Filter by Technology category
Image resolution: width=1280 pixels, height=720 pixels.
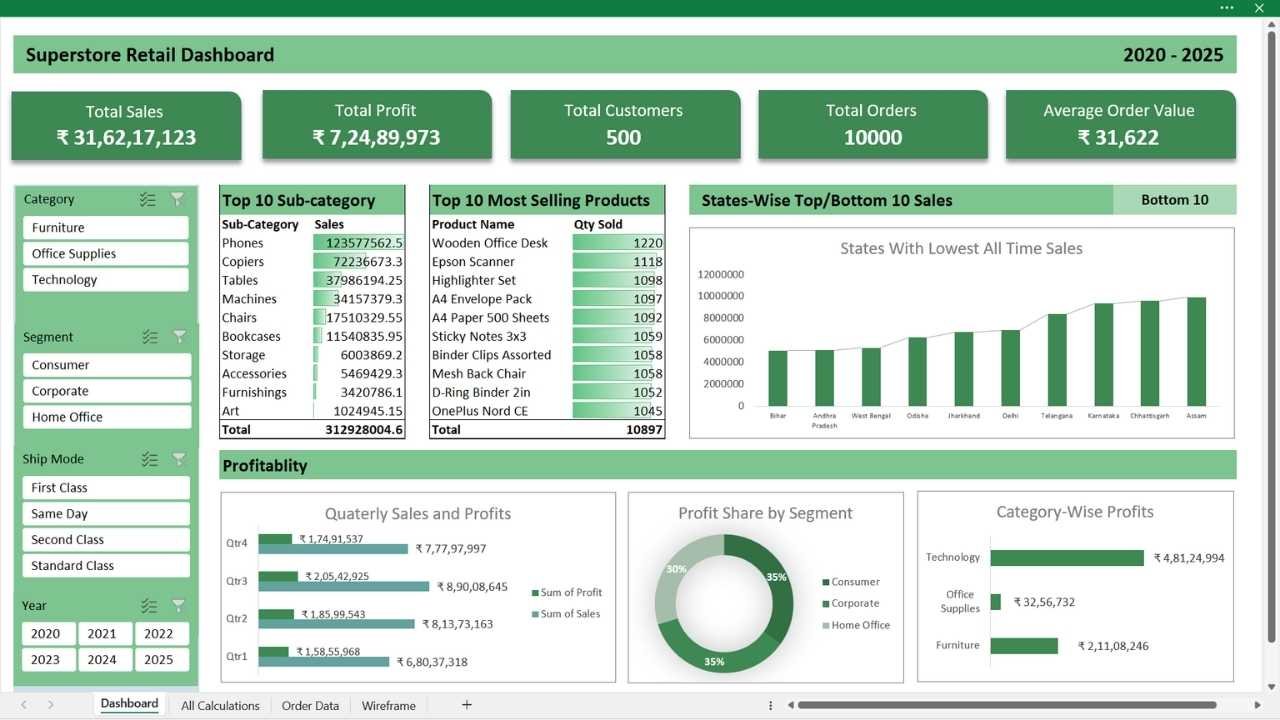[106, 280]
